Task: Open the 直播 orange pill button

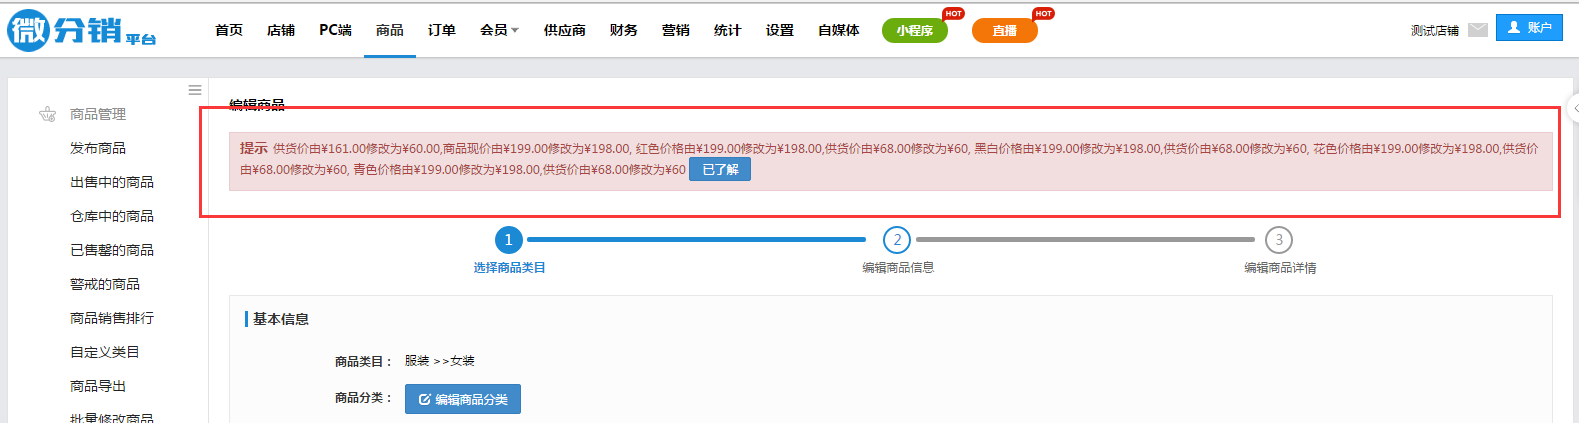Action: [x=1004, y=31]
